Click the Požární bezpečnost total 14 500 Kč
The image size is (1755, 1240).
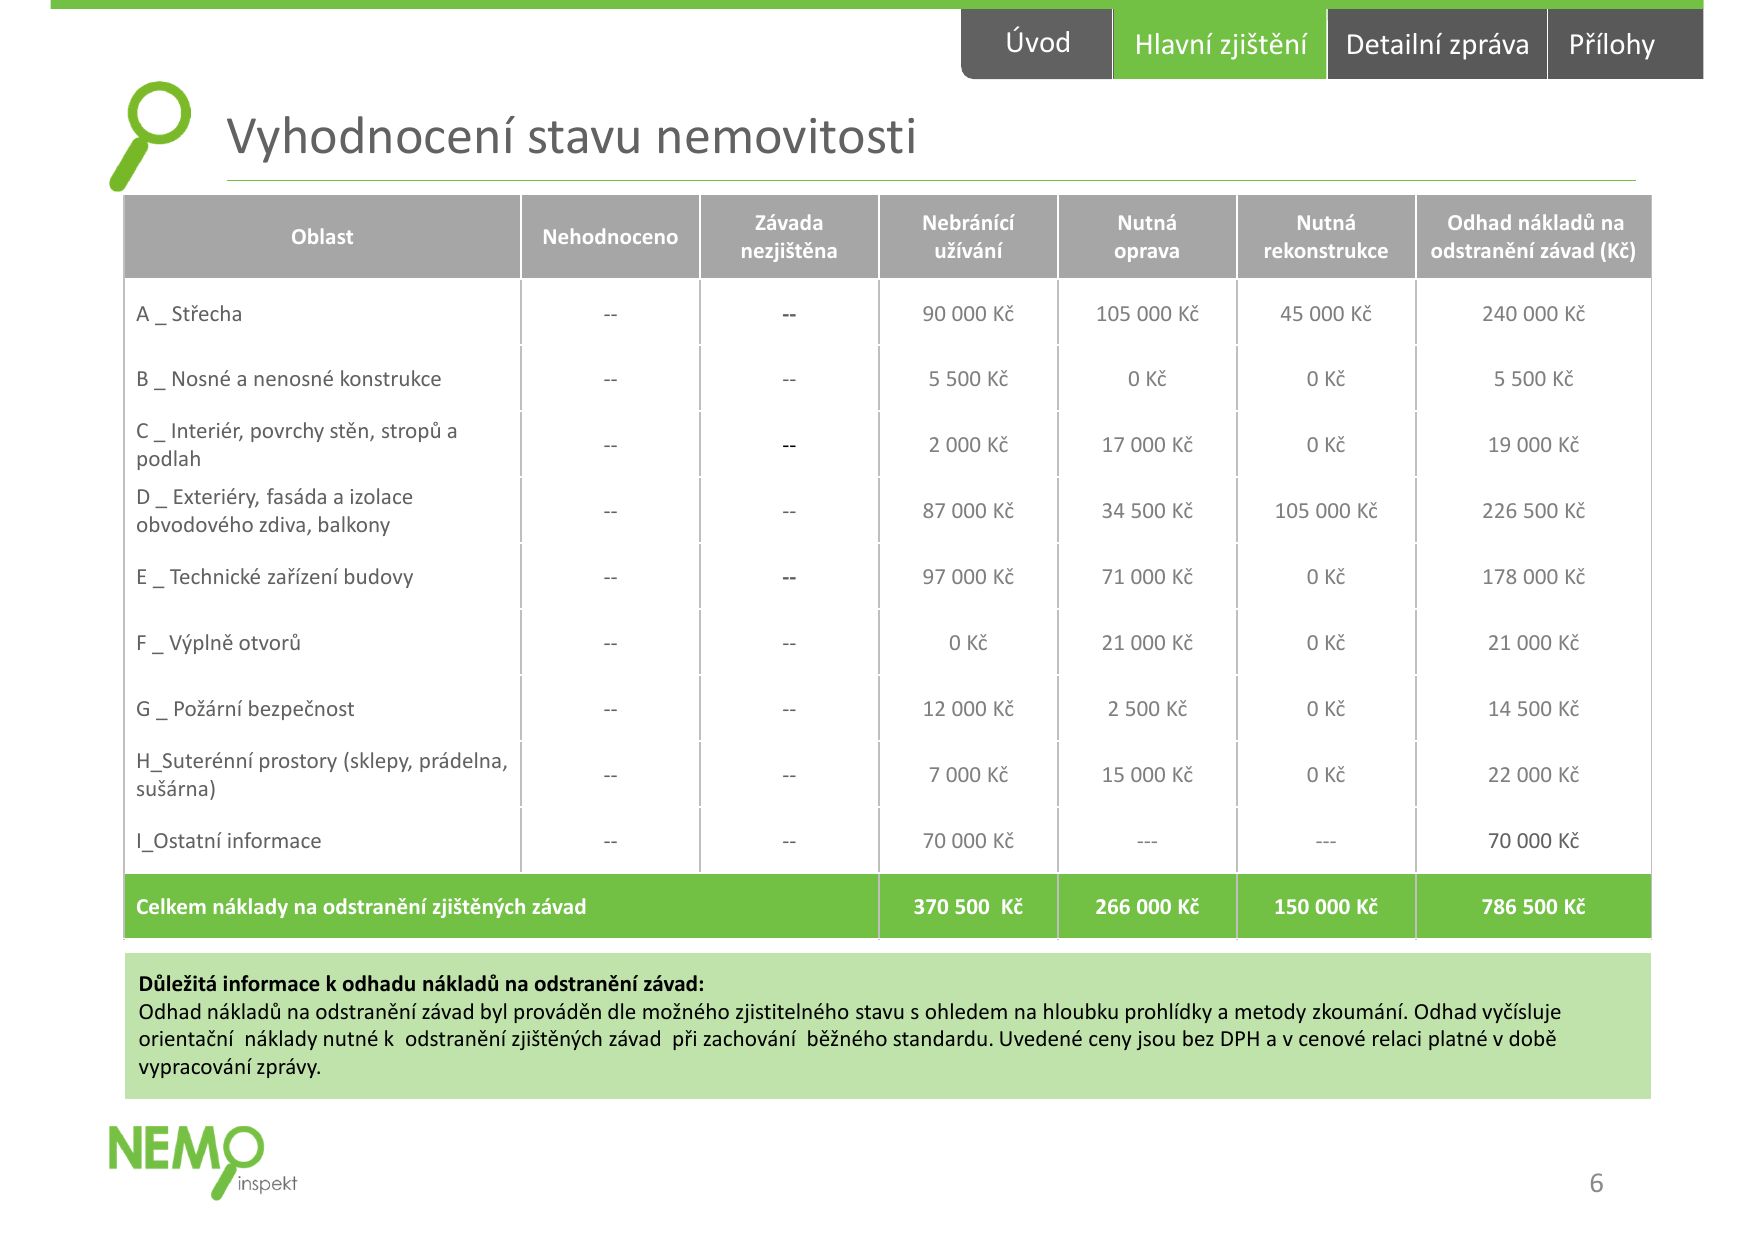(1533, 709)
